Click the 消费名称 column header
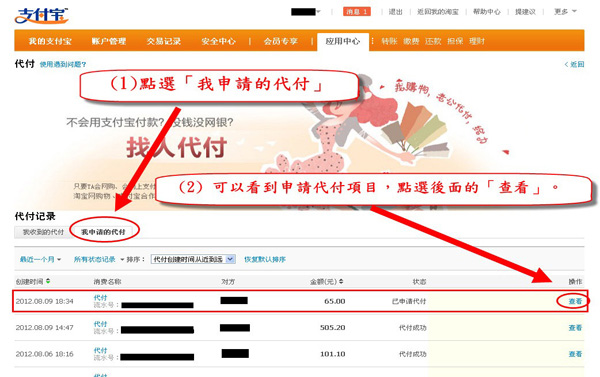The height and width of the screenshot is (377, 600). 107,282
